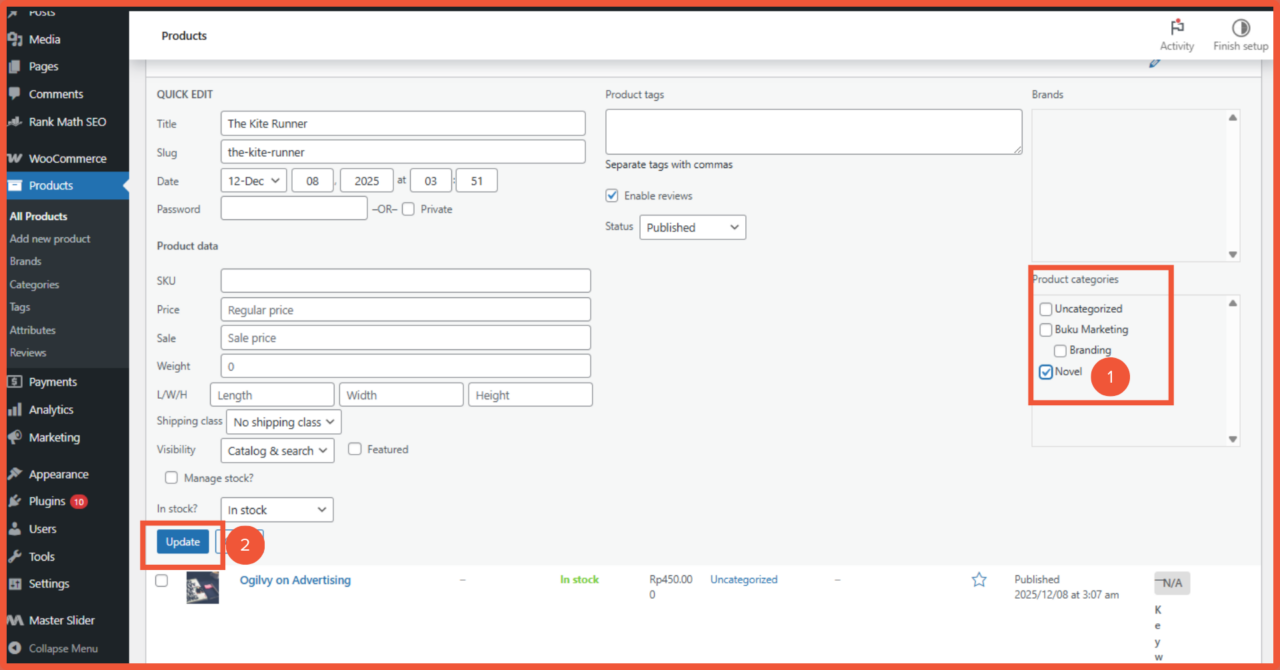This screenshot has width=1280, height=670.
Task: Click the Regular price input field
Action: (405, 310)
